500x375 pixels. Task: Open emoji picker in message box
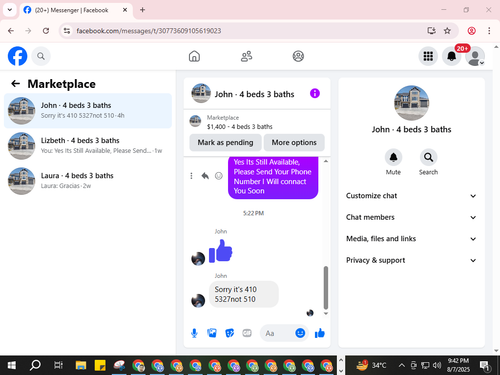click(x=300, y=333)
